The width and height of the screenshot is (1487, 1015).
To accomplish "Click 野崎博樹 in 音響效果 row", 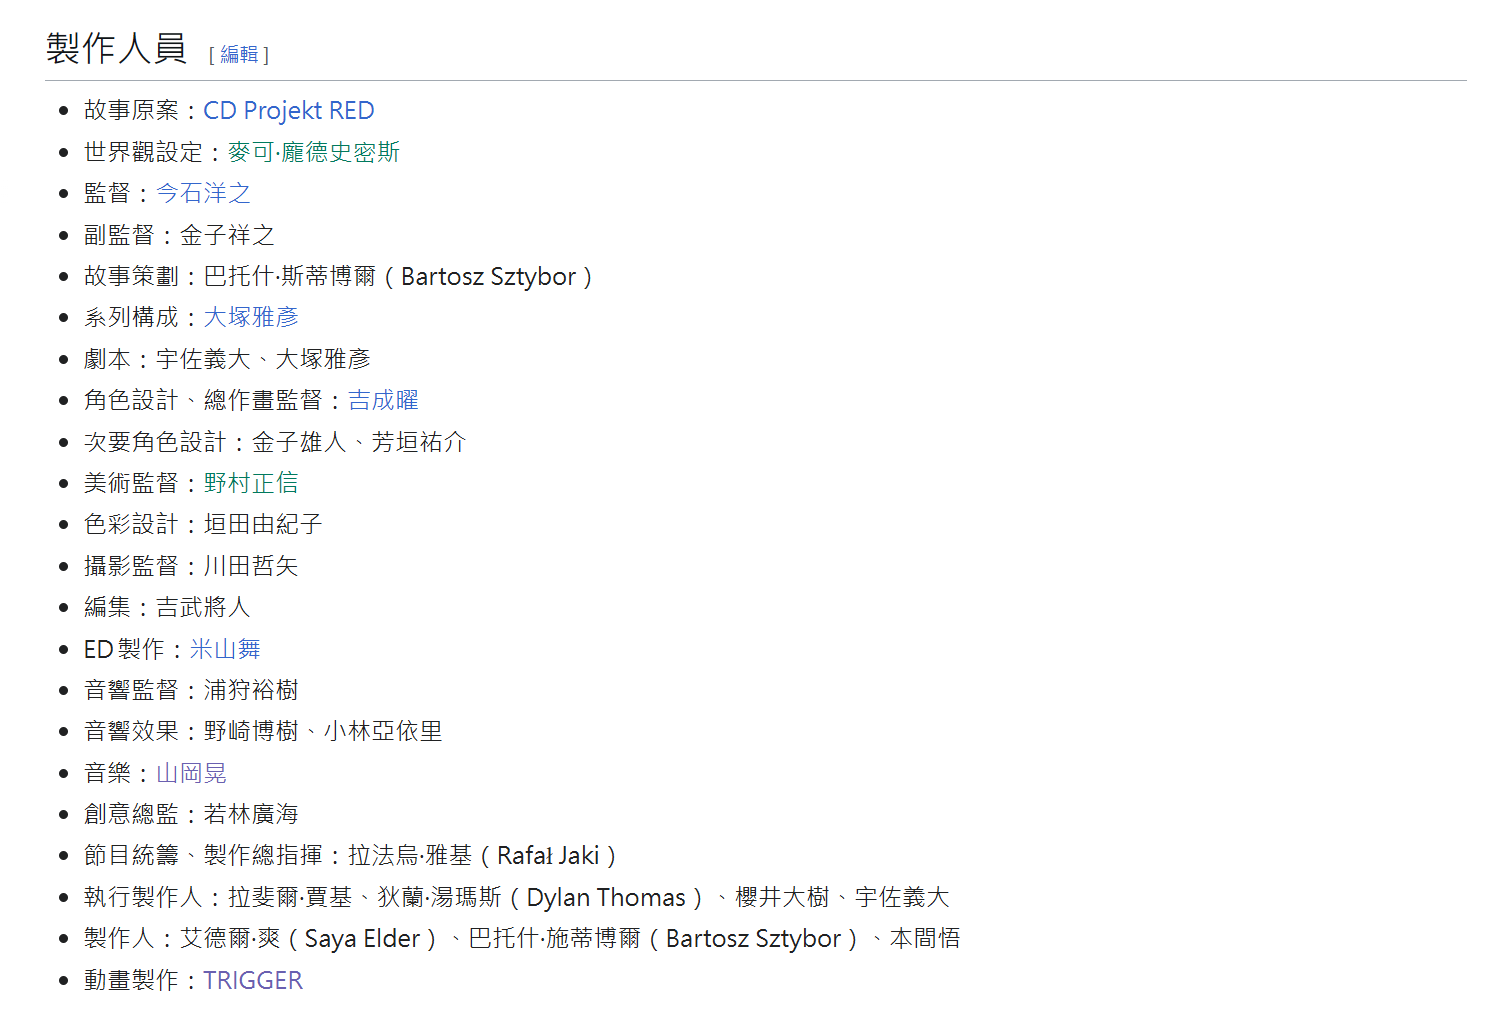I will tap(251, 731).
